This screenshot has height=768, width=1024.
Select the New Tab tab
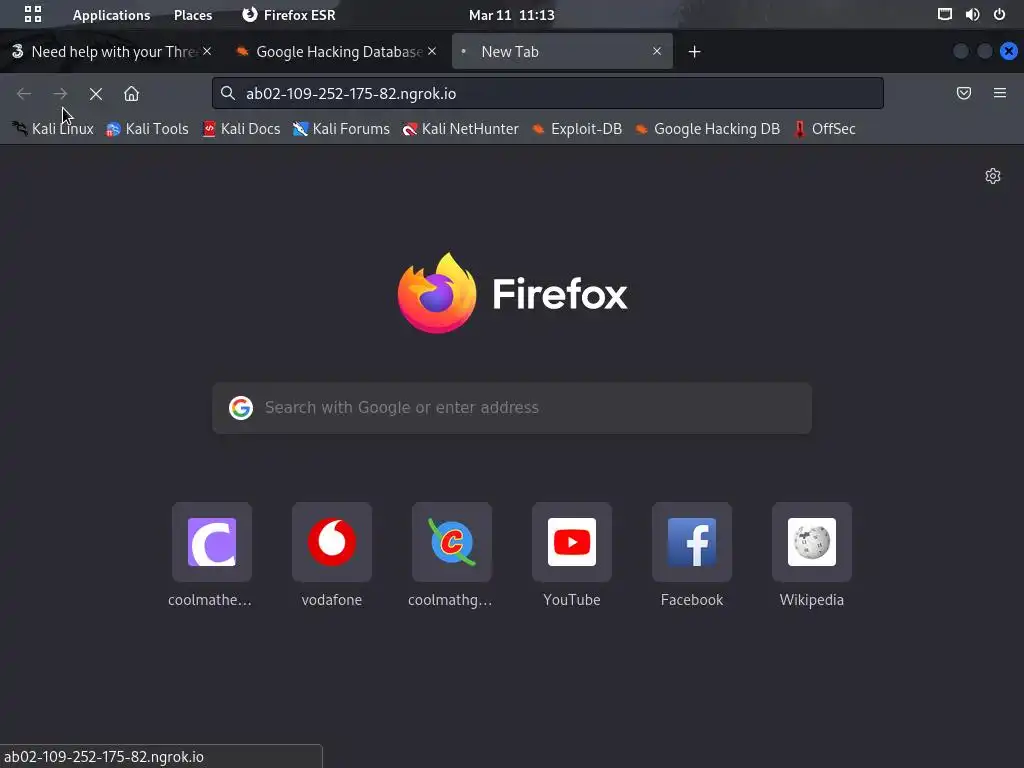(x=562, y=52)
